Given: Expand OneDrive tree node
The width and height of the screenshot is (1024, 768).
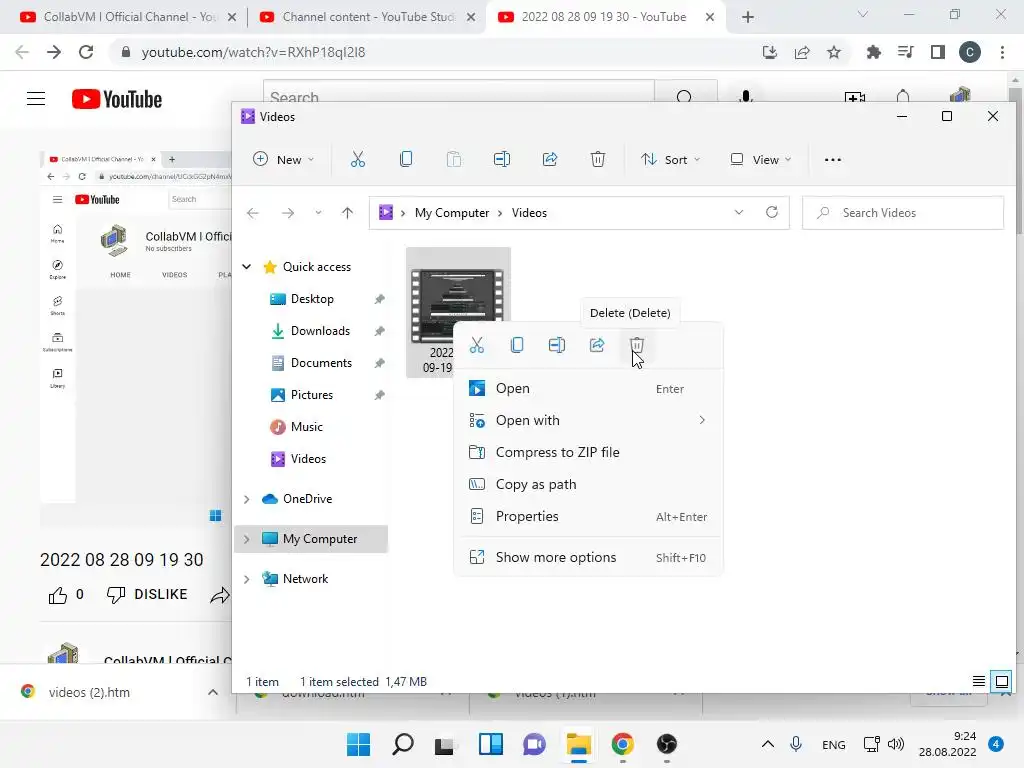Looking at the screenshot, I should tap(247, 499).
